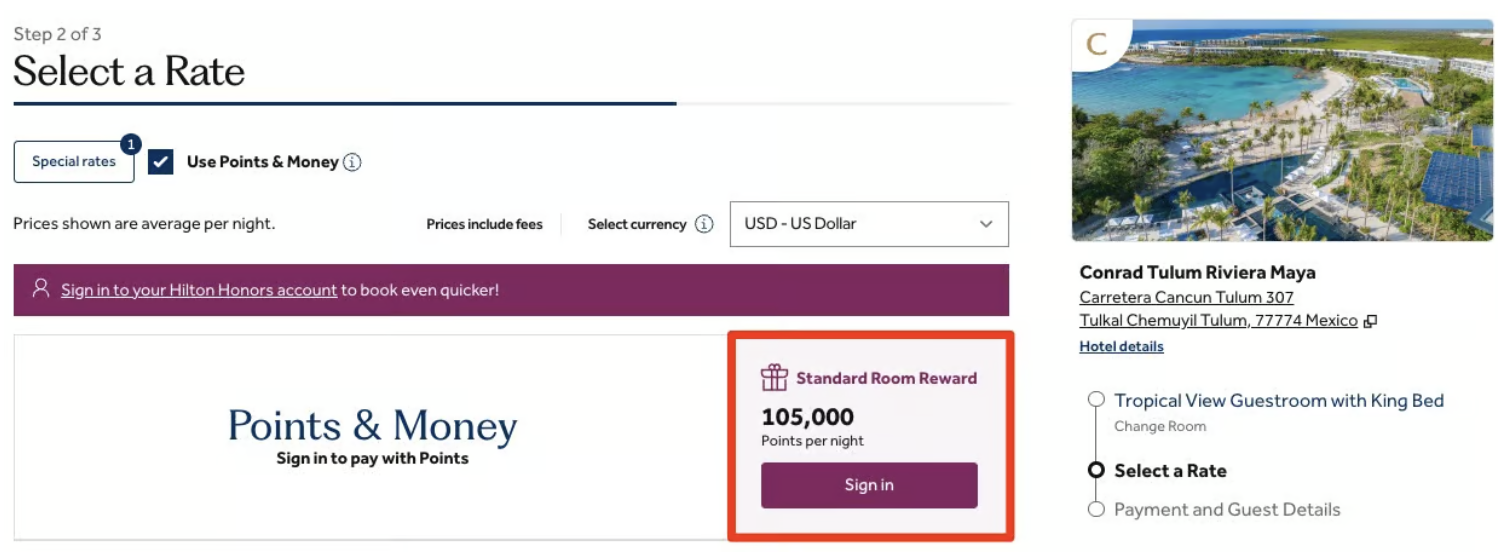Click the info icon beside Use Points & Money
Viewport: 1498px width, 552px height.
coord(352,162)
